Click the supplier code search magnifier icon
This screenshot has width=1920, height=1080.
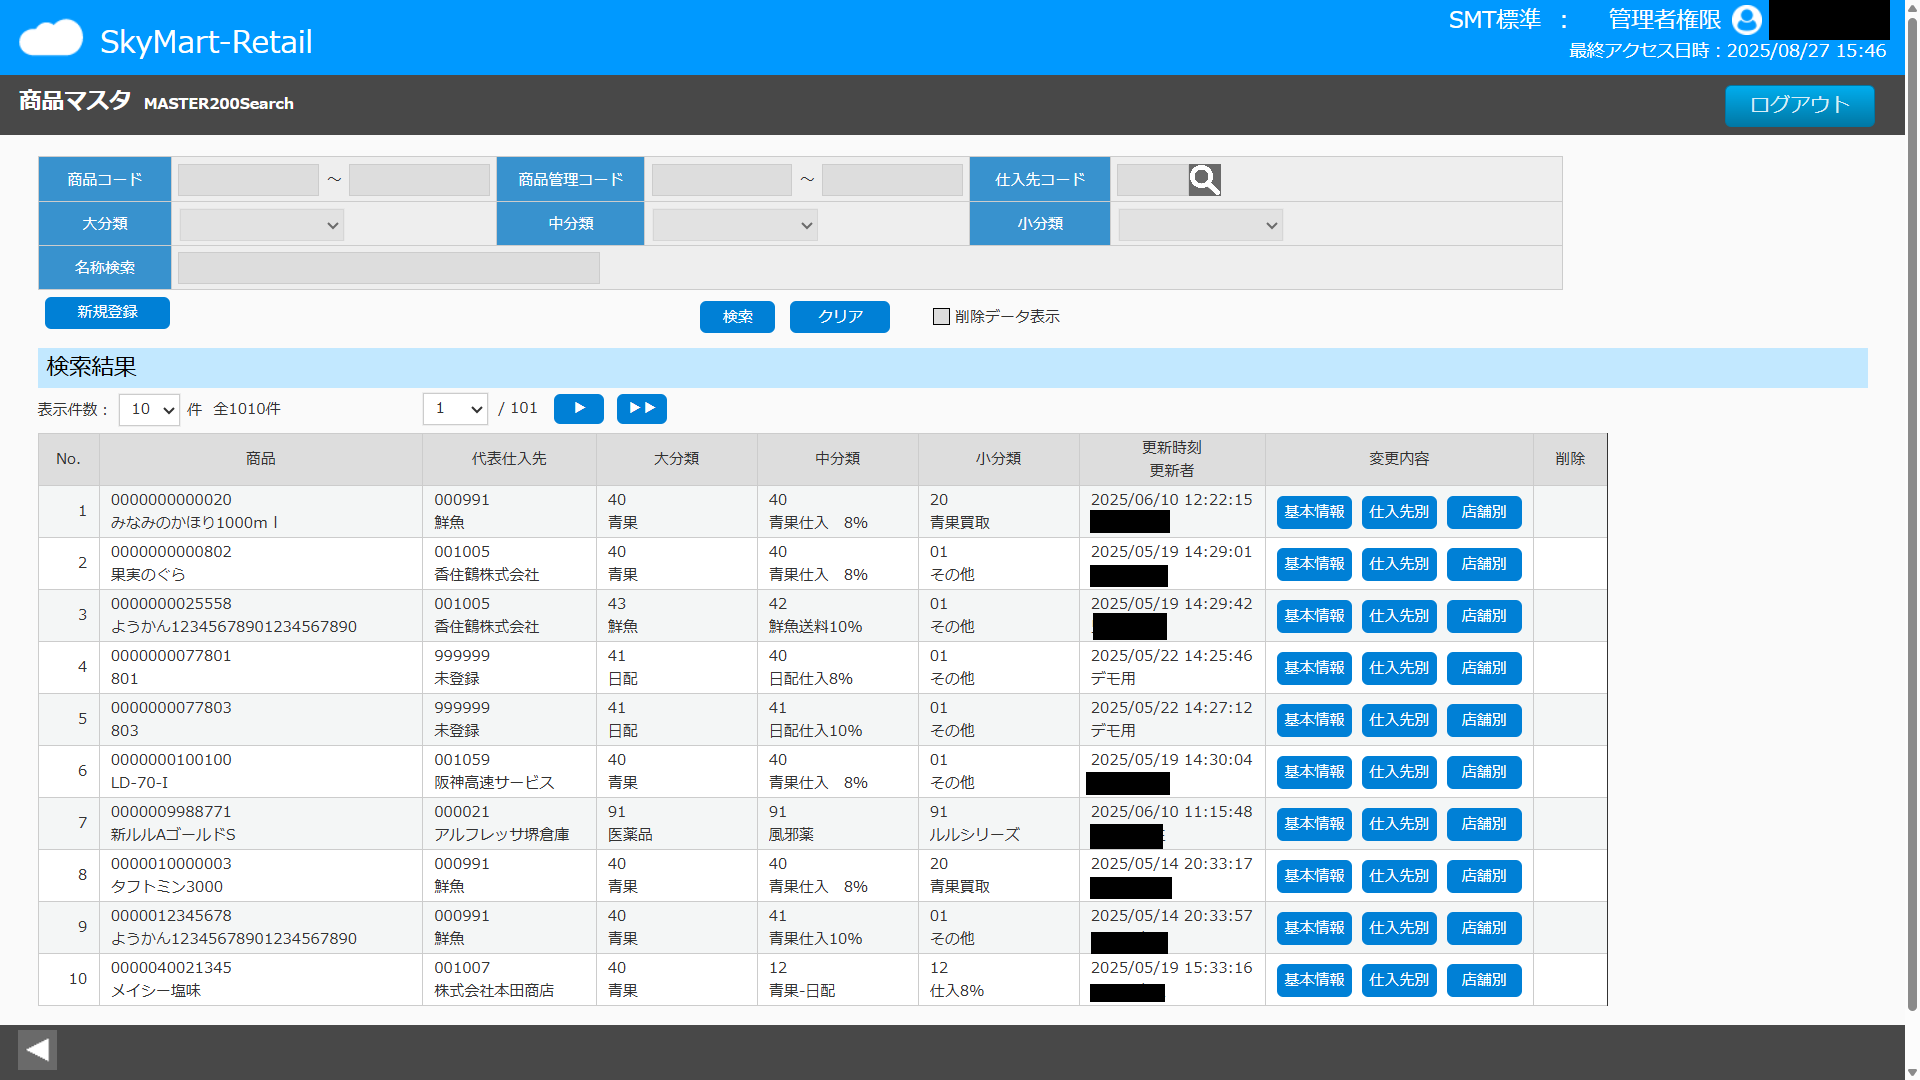pyautogui.click(x=1203, y=180)
